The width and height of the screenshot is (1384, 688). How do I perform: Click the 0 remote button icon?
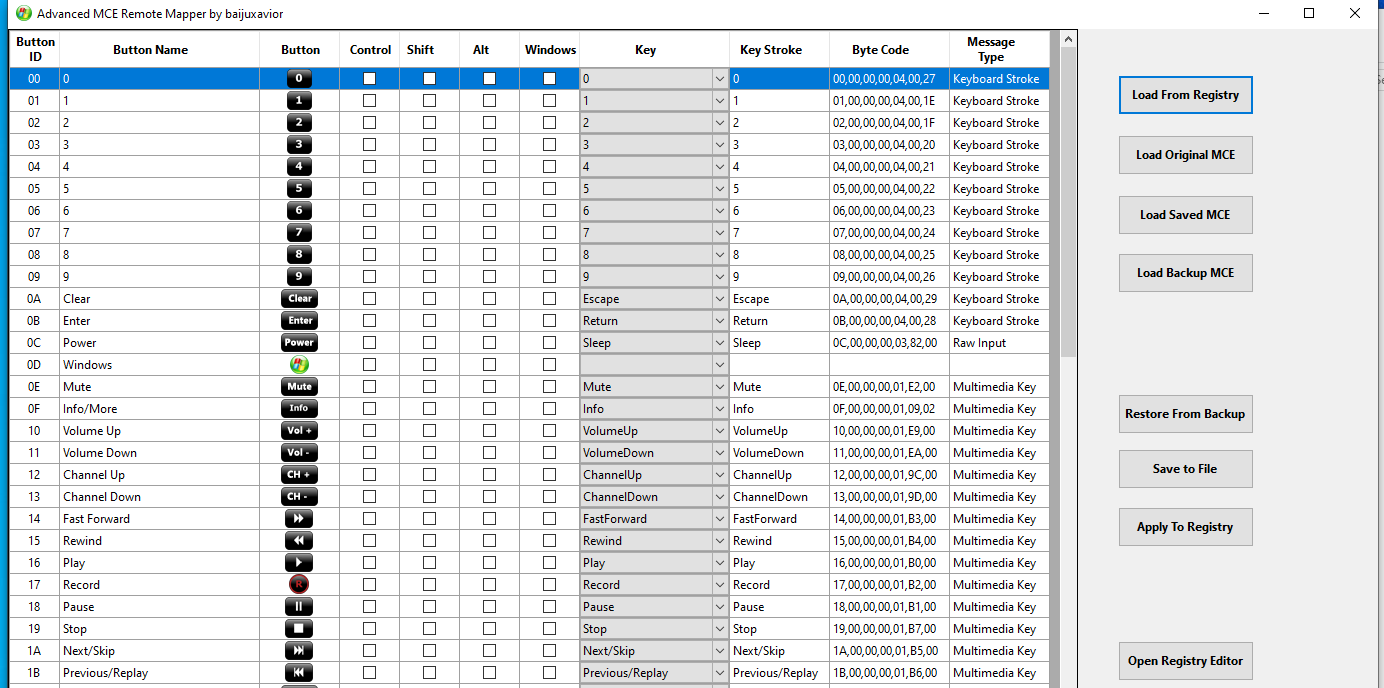point(300,78)
